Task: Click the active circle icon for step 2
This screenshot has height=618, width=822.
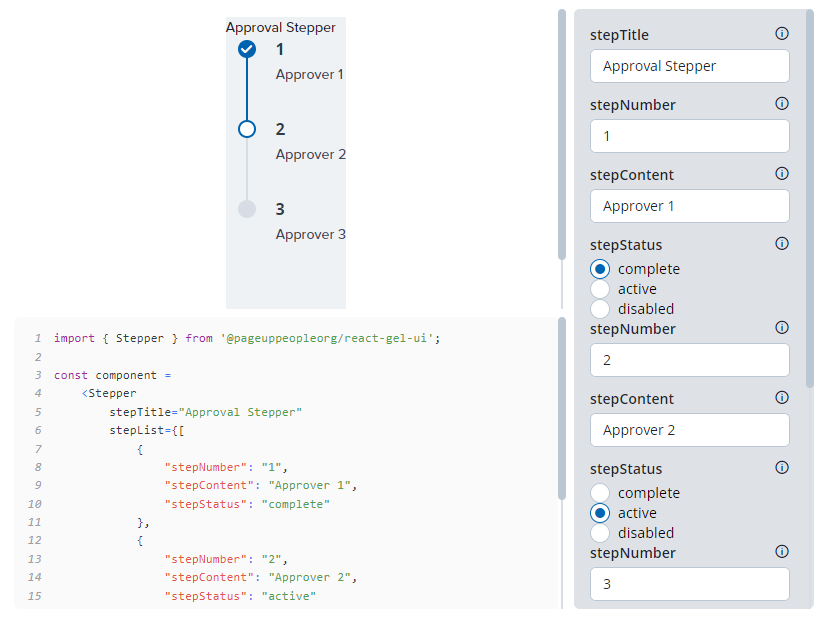Action: pos(247,129)
